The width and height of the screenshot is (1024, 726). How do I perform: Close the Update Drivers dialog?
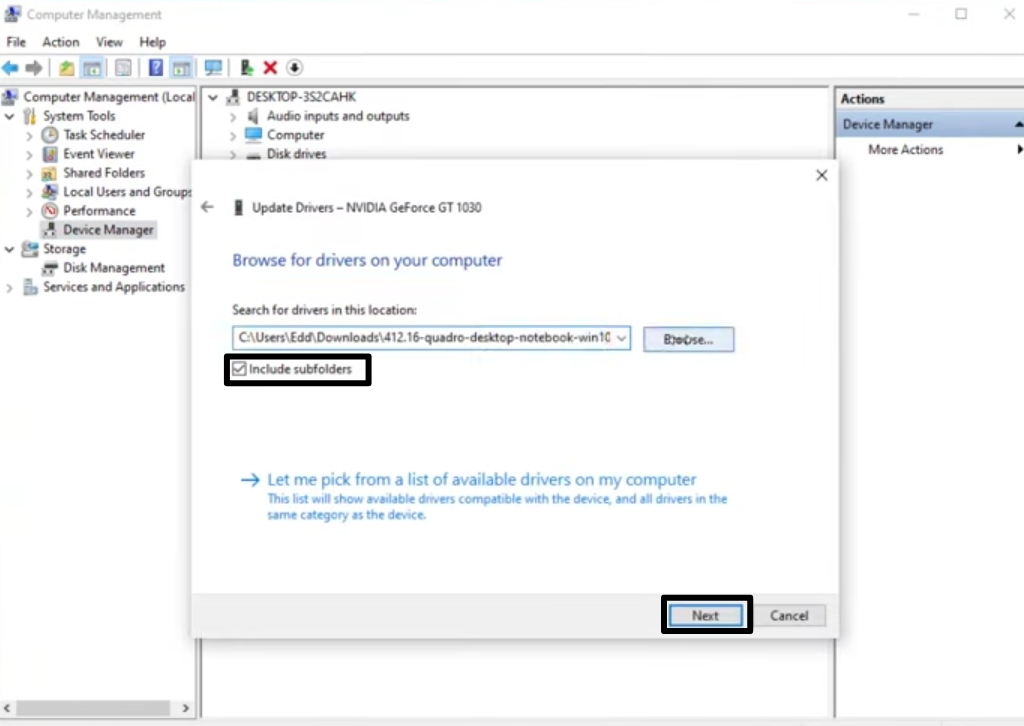pos(822,175)
